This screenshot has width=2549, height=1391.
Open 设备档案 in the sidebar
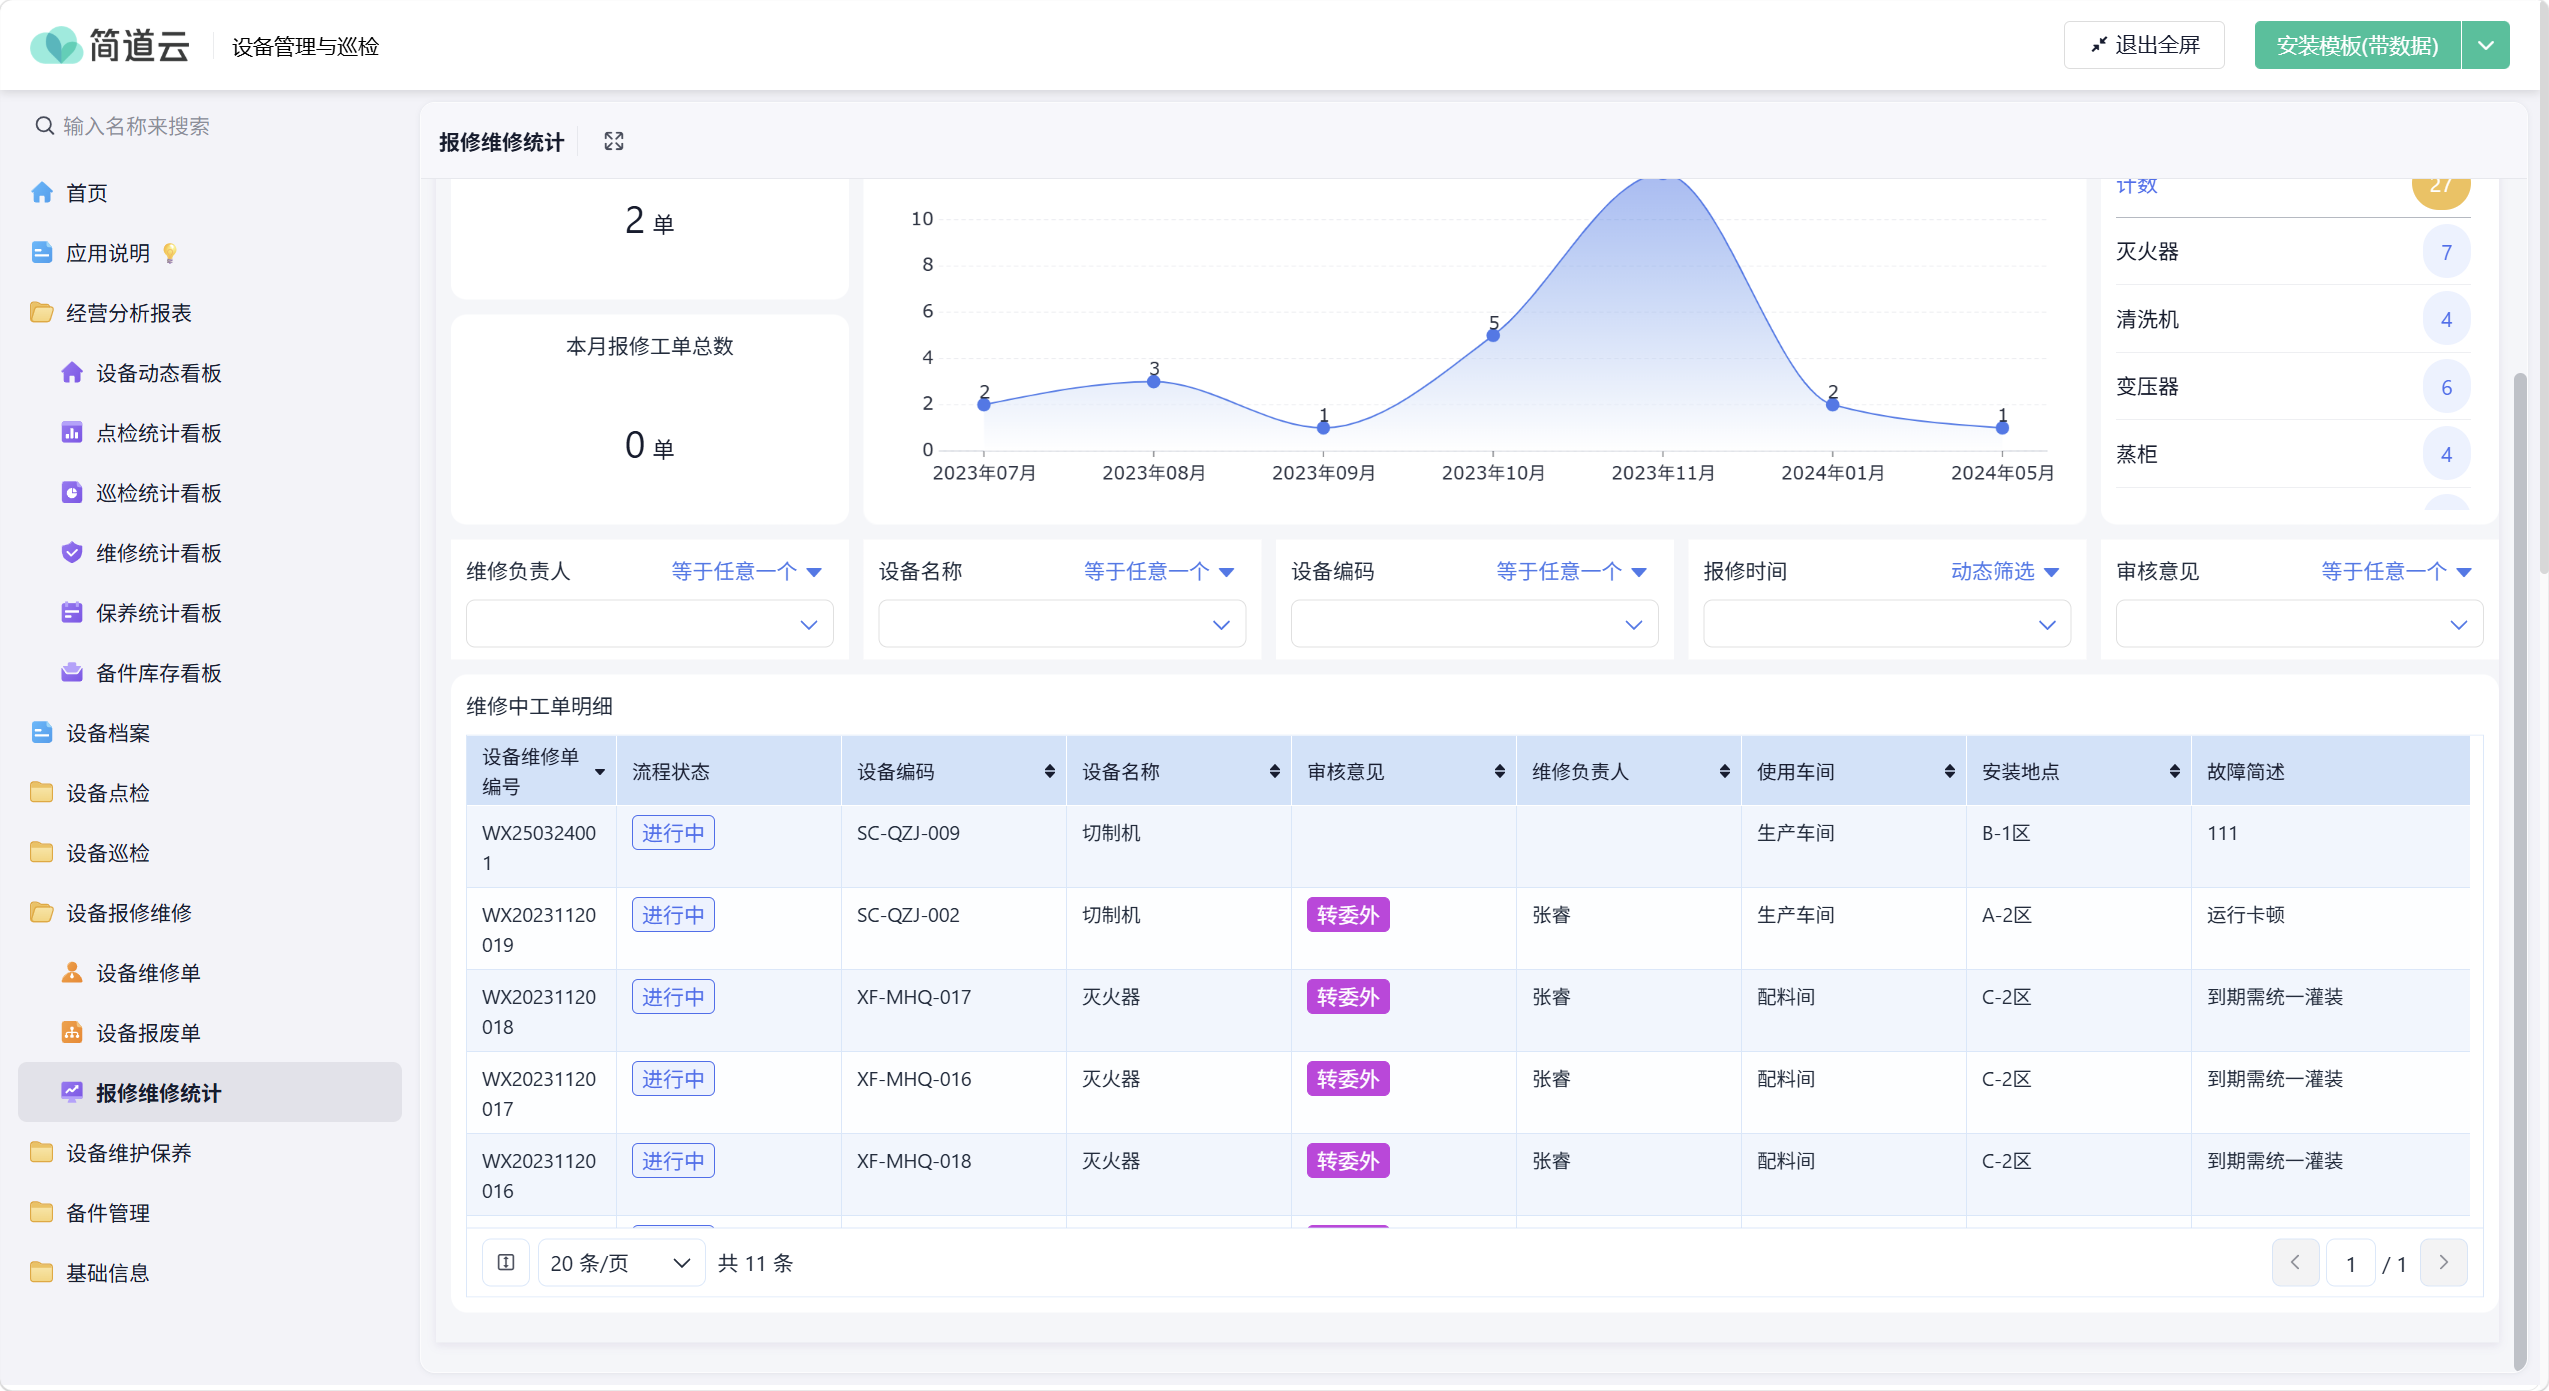coord(108,733)
